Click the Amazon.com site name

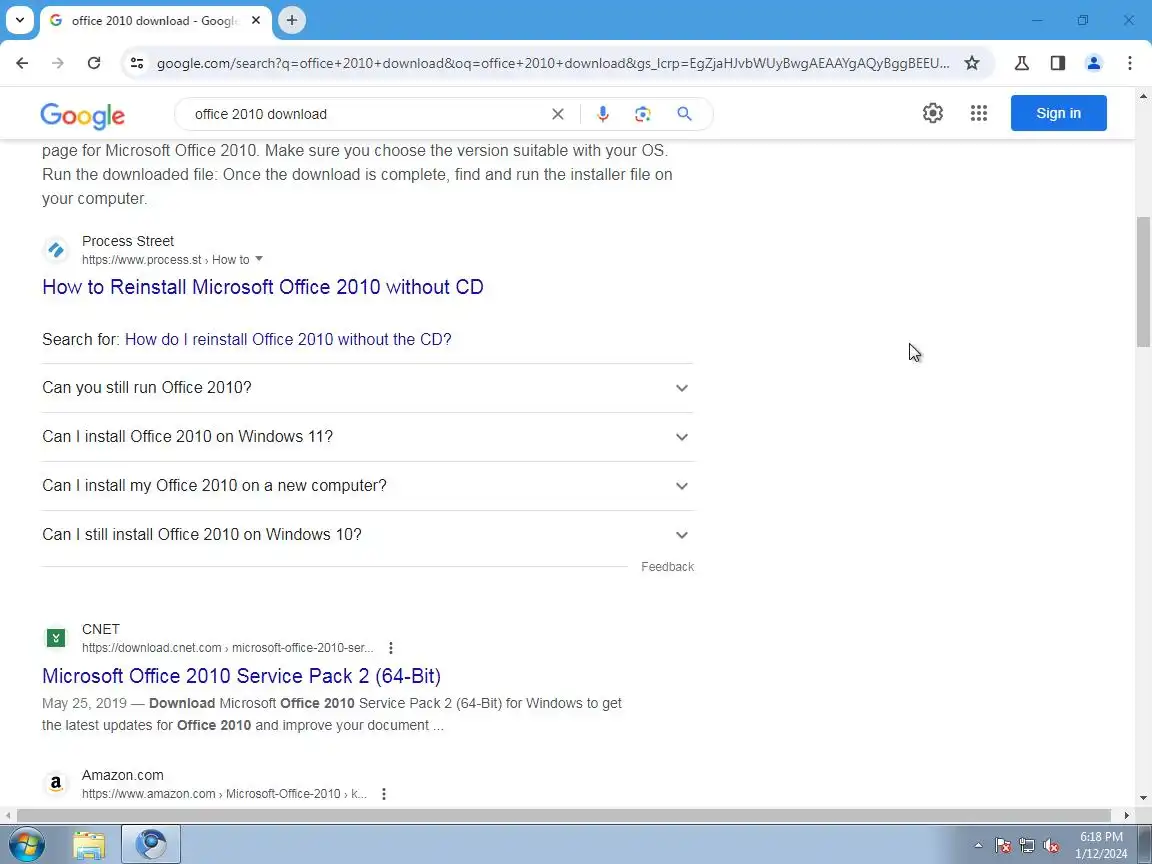pyautogui.click(x=123, y=775)
